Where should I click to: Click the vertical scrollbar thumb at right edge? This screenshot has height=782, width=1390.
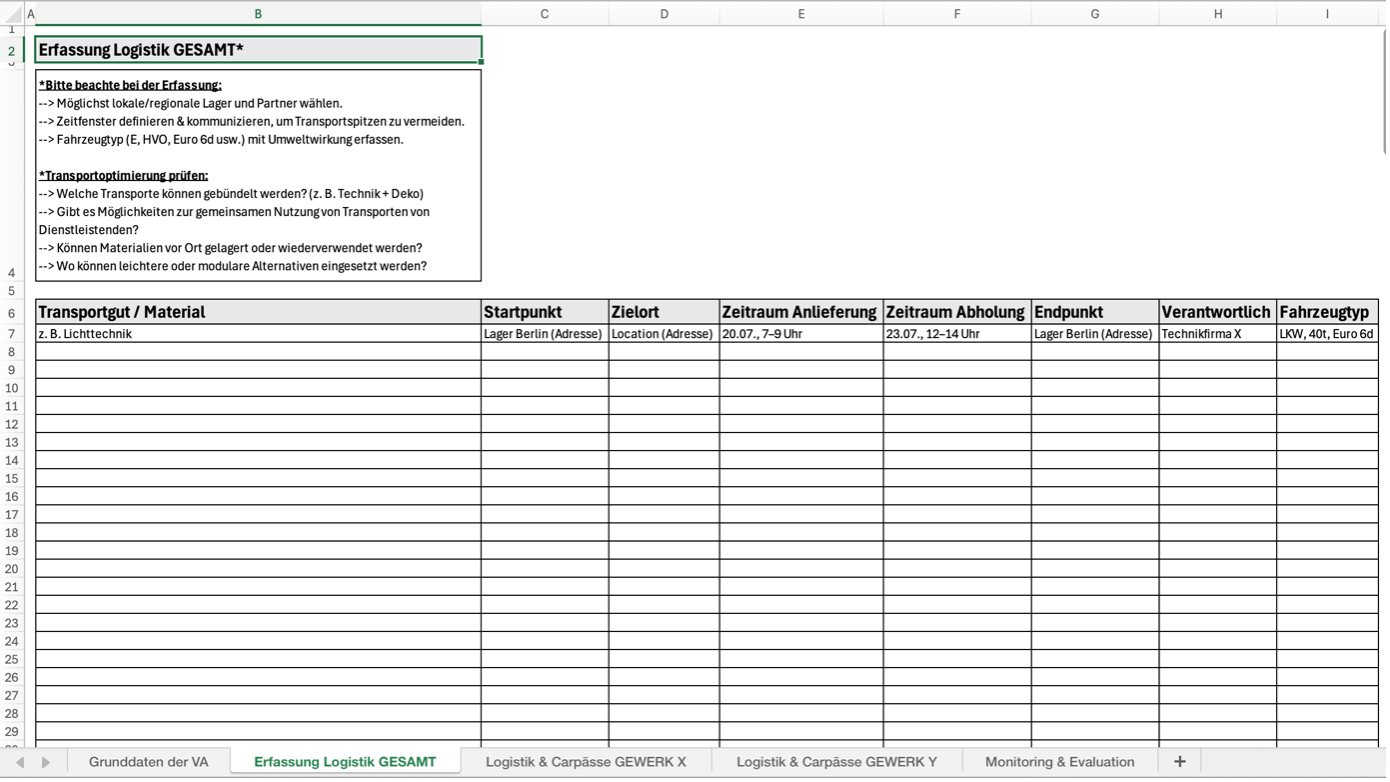pos(1385,90)
